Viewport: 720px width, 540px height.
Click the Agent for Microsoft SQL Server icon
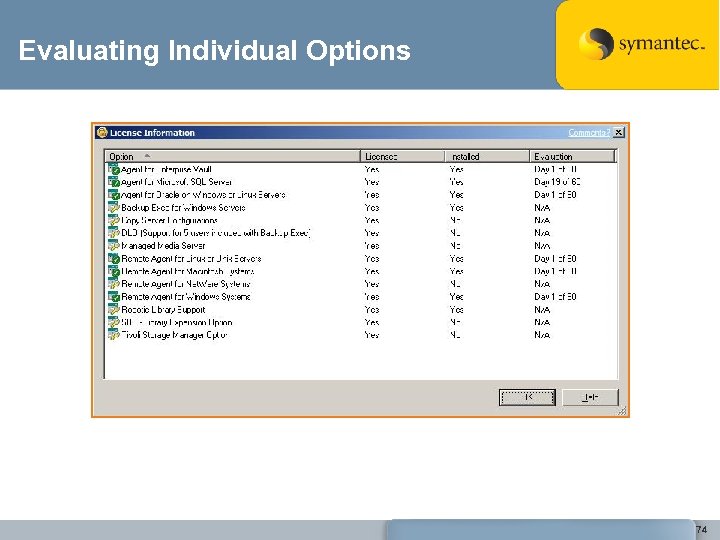coord(114,182)
